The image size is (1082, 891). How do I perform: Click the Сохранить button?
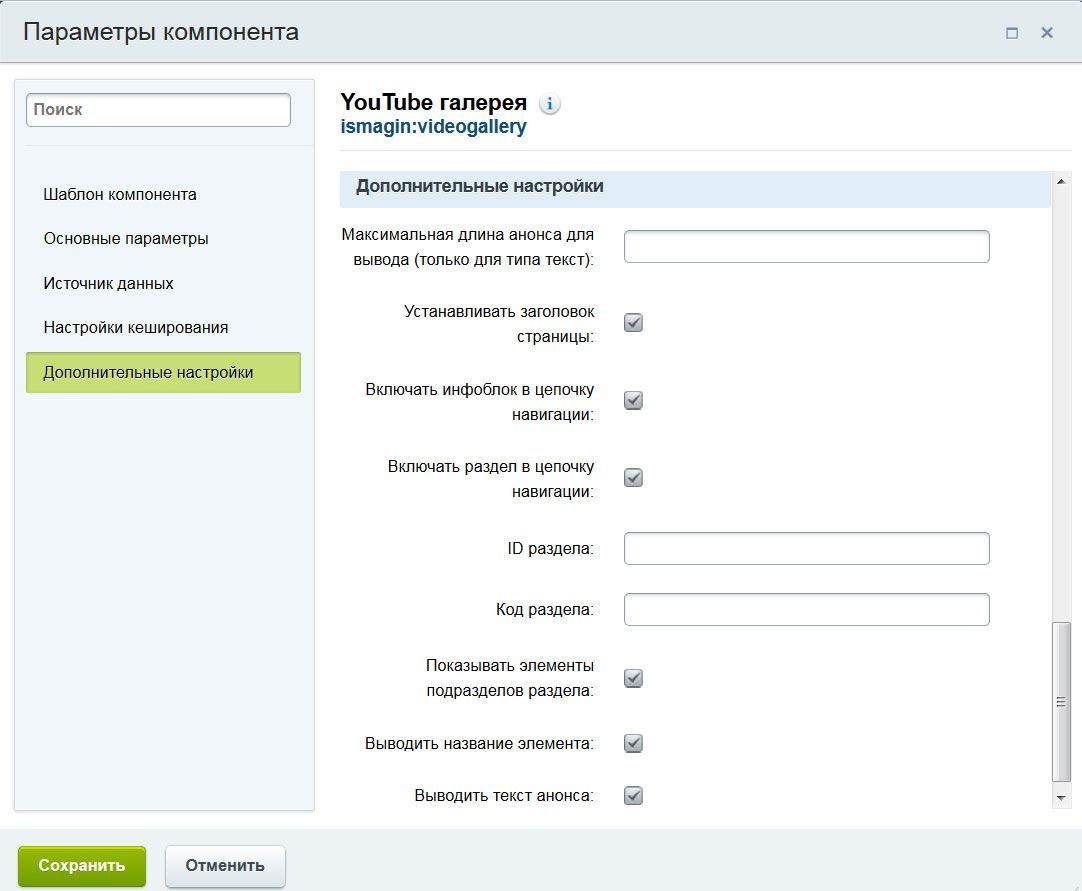coord(82,866)
